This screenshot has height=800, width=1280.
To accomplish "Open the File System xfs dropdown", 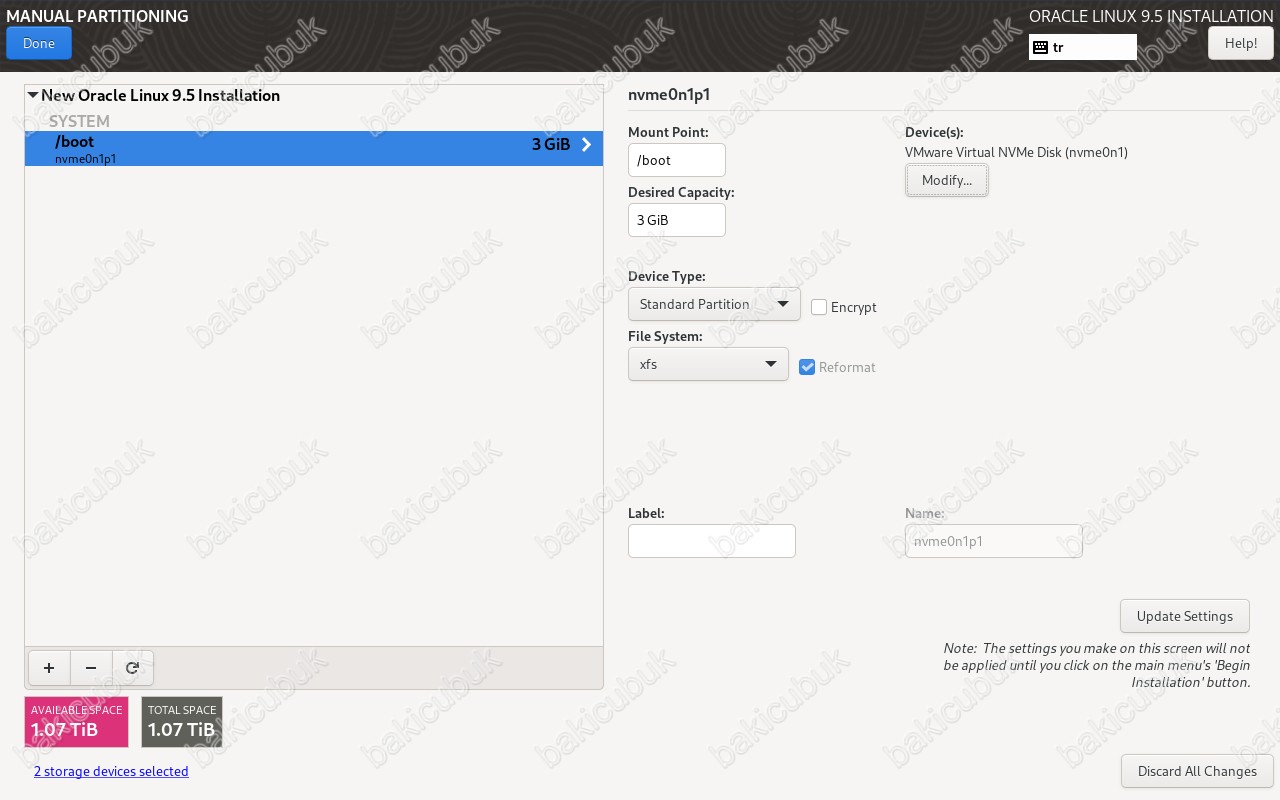I will pos(708,364).
